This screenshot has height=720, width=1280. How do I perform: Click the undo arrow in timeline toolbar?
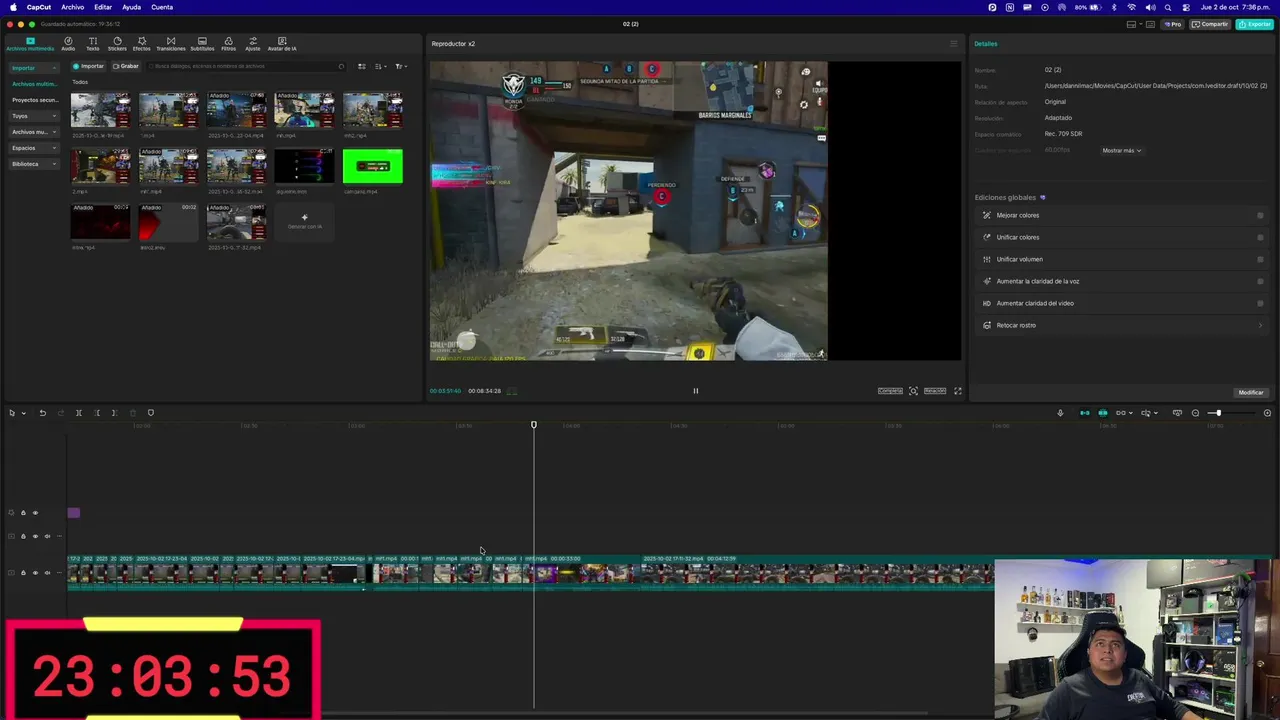[x=42, y=413]
